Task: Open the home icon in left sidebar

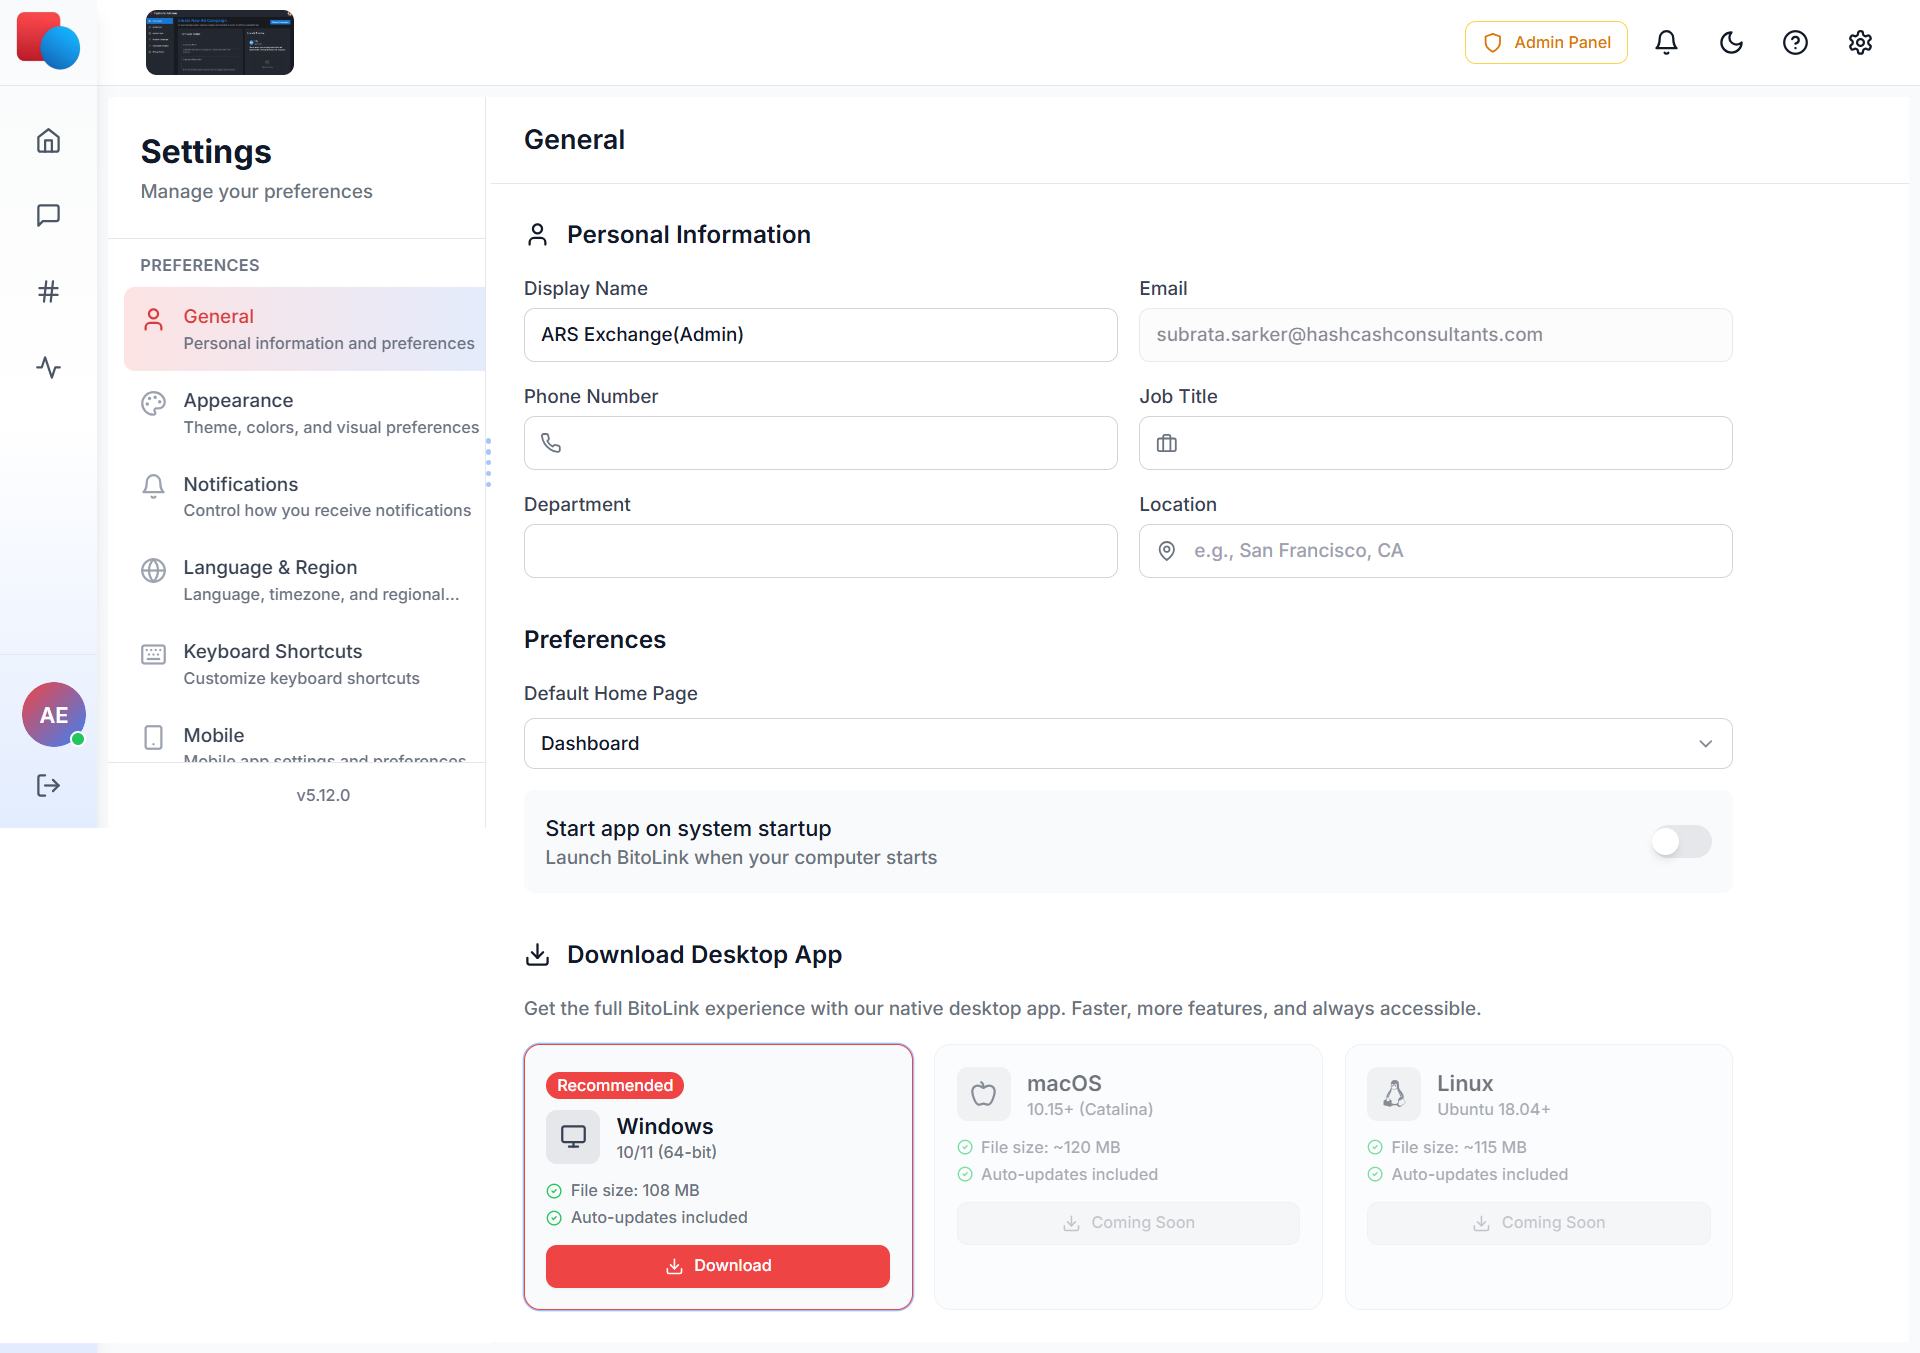Action: point(48,141)
